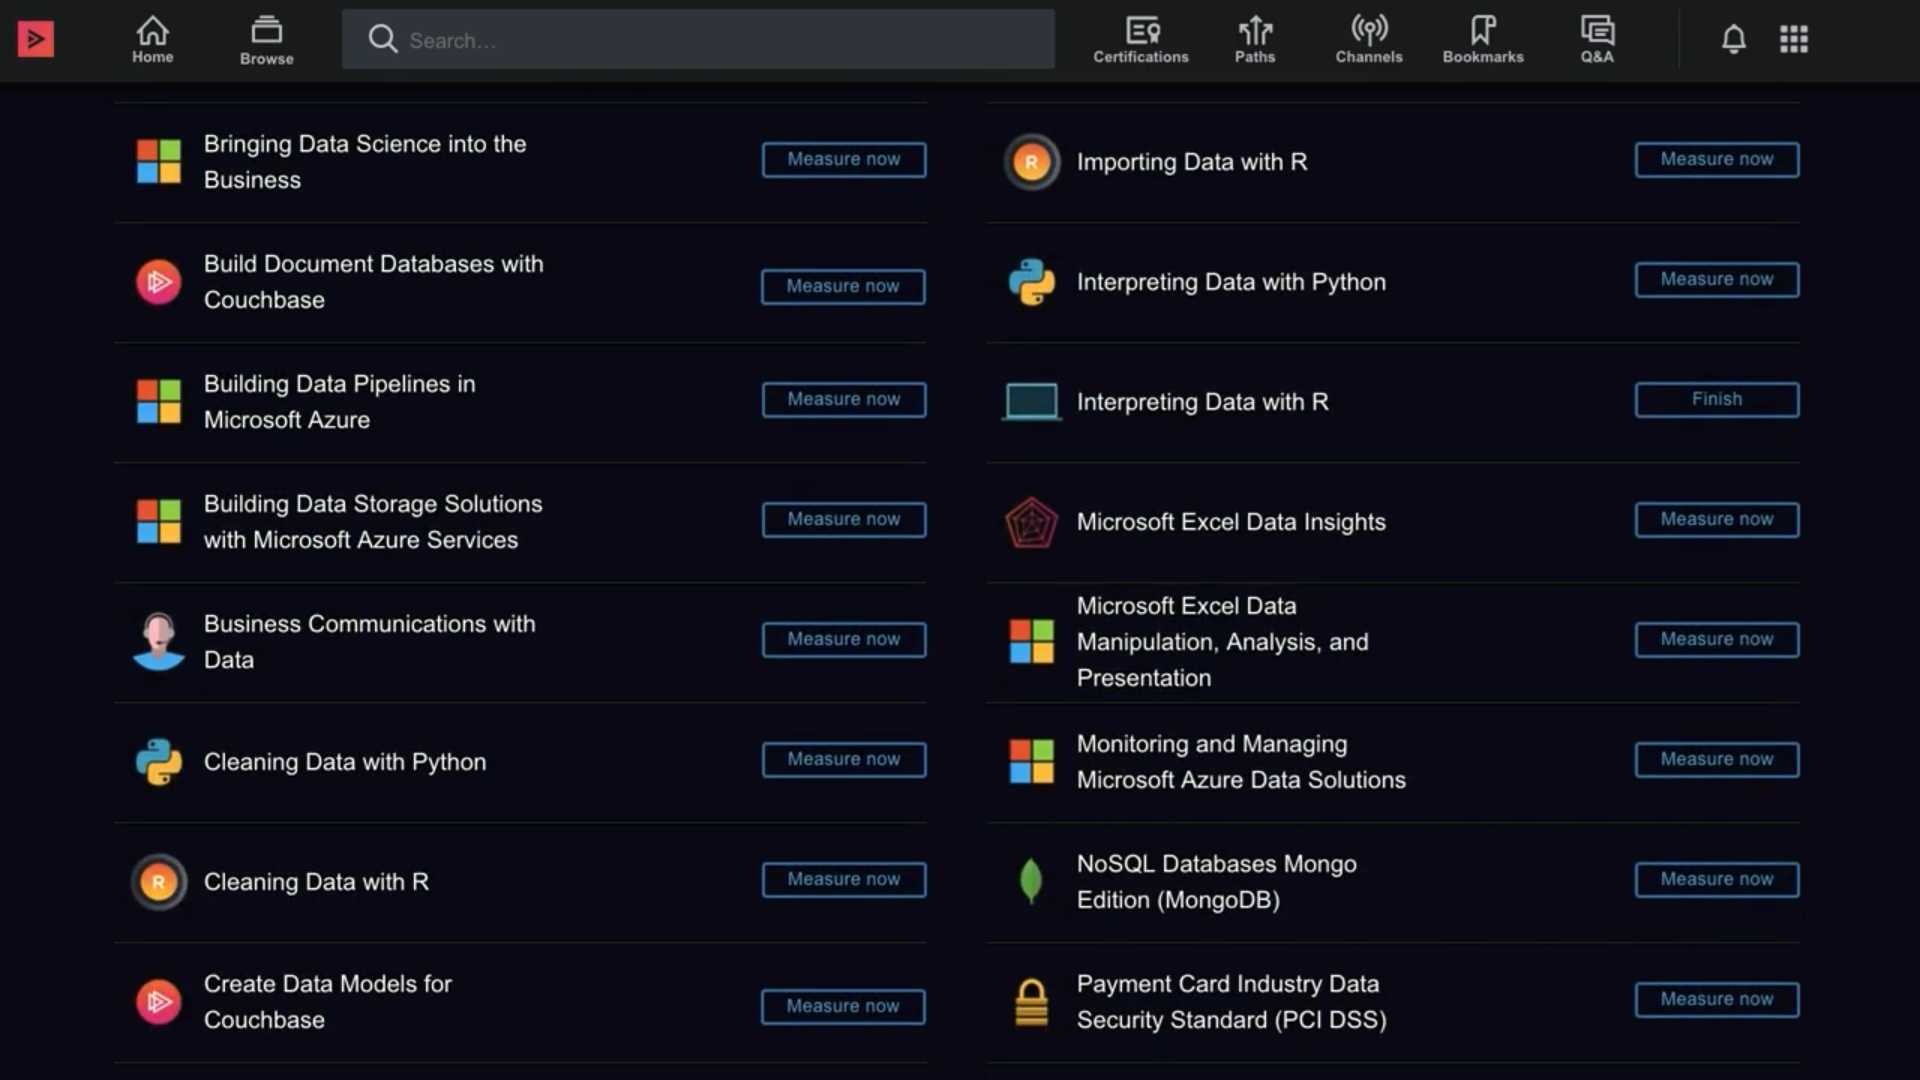This screenshot has width=1920, height=1080.
Task: Measure now for Bringing Data Science into Business
Action: [844, 160]
